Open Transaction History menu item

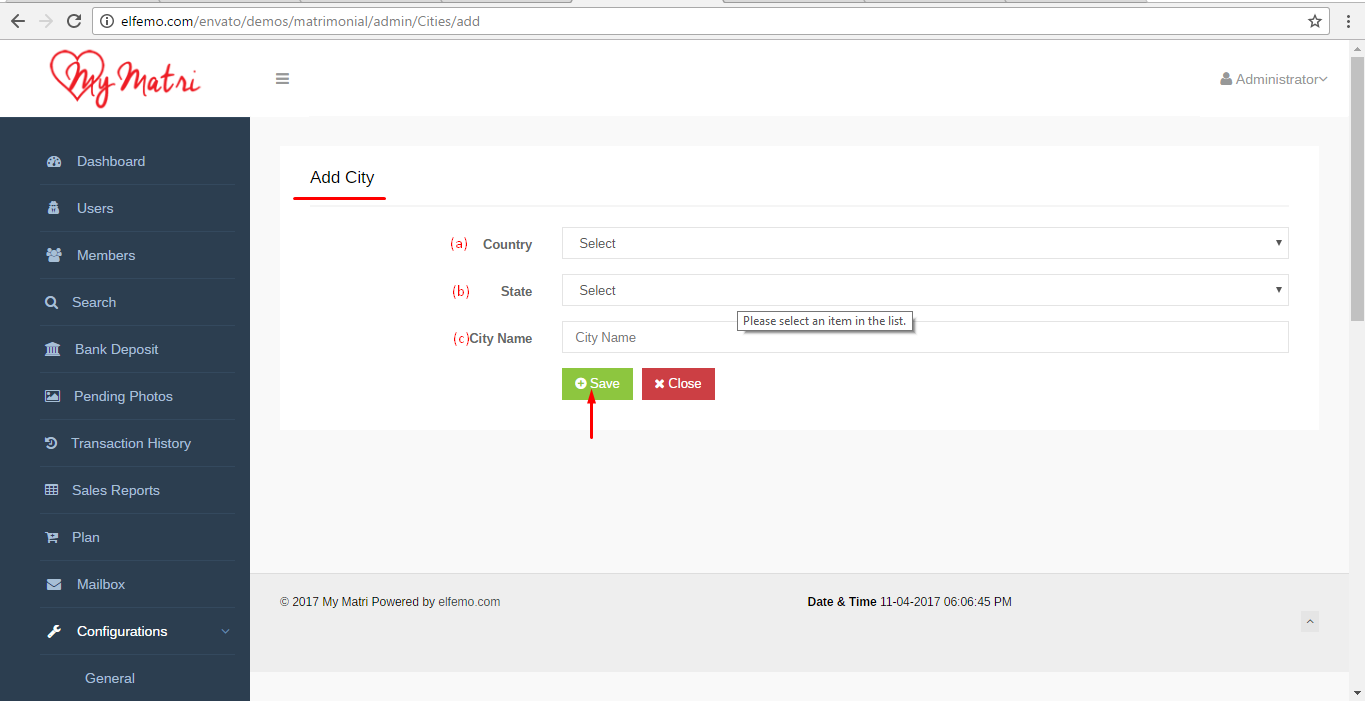point(131,443)
